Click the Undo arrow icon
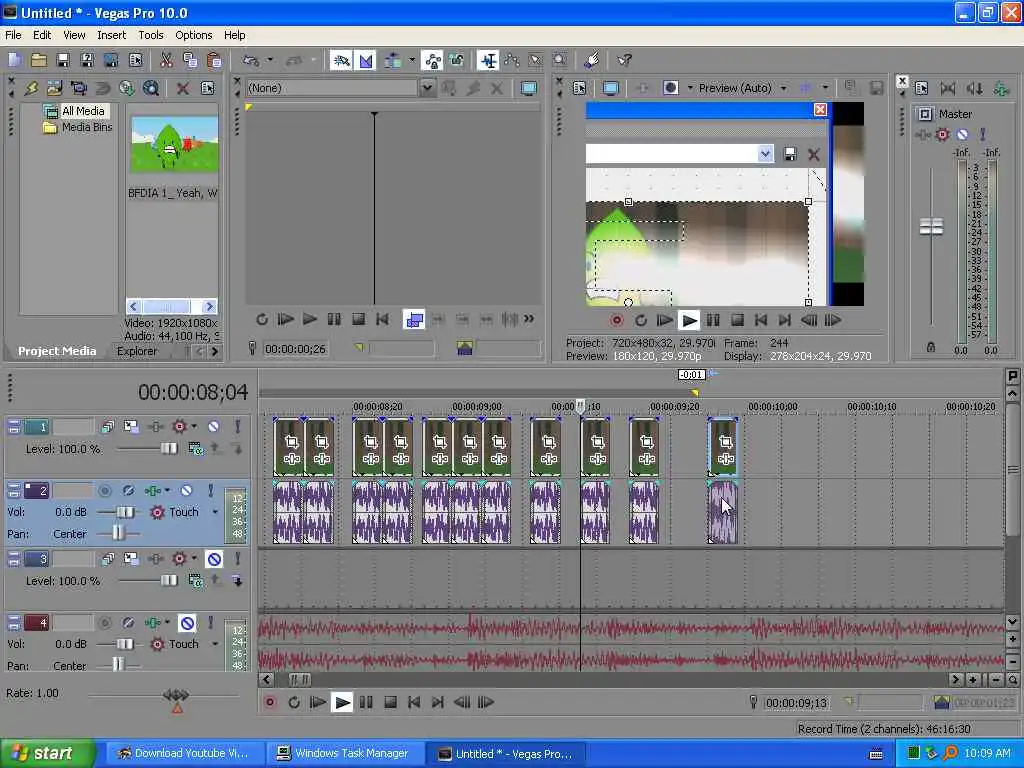Image resolution: width=1024 pixels, height=768 pixels. coord(251,61)
